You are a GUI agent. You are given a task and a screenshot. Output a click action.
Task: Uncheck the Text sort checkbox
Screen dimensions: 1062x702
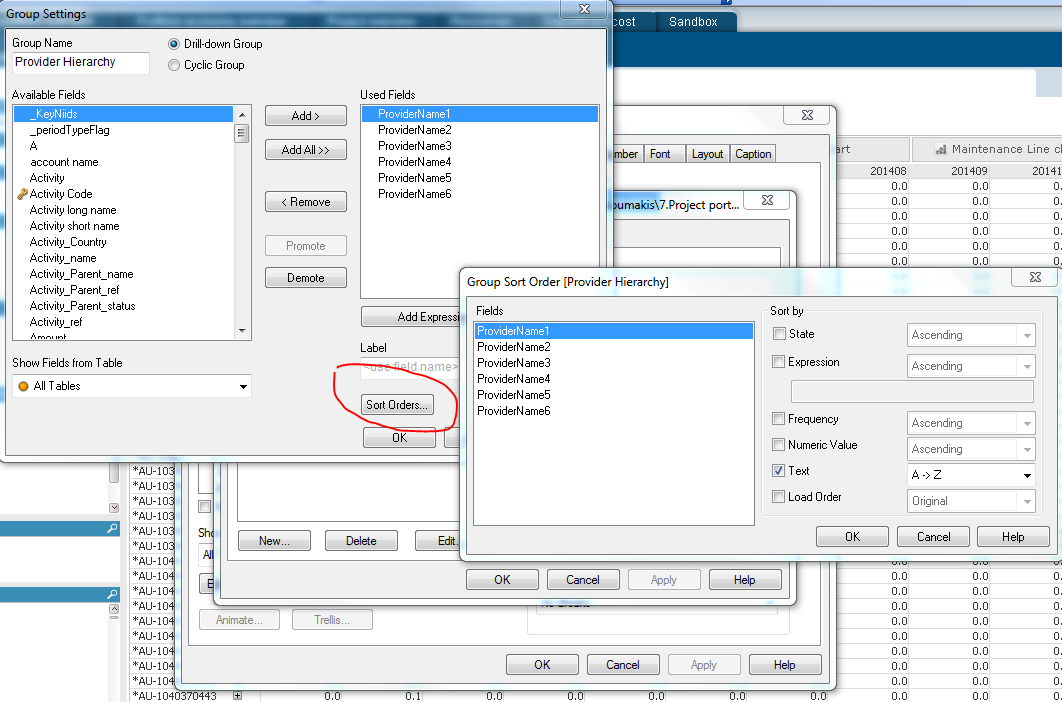[x=779, y=470]
